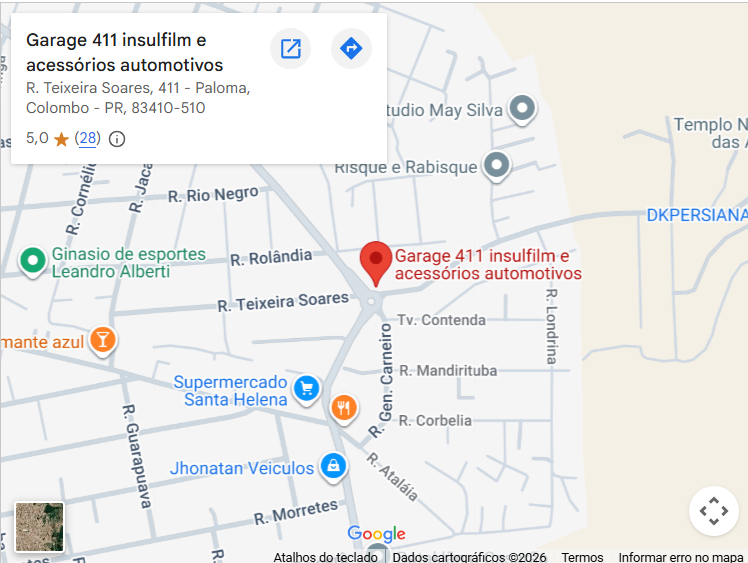Click the DKPERSIANA place label
The height and width of the screenshot is (563, 748).
tap(697, 215)
